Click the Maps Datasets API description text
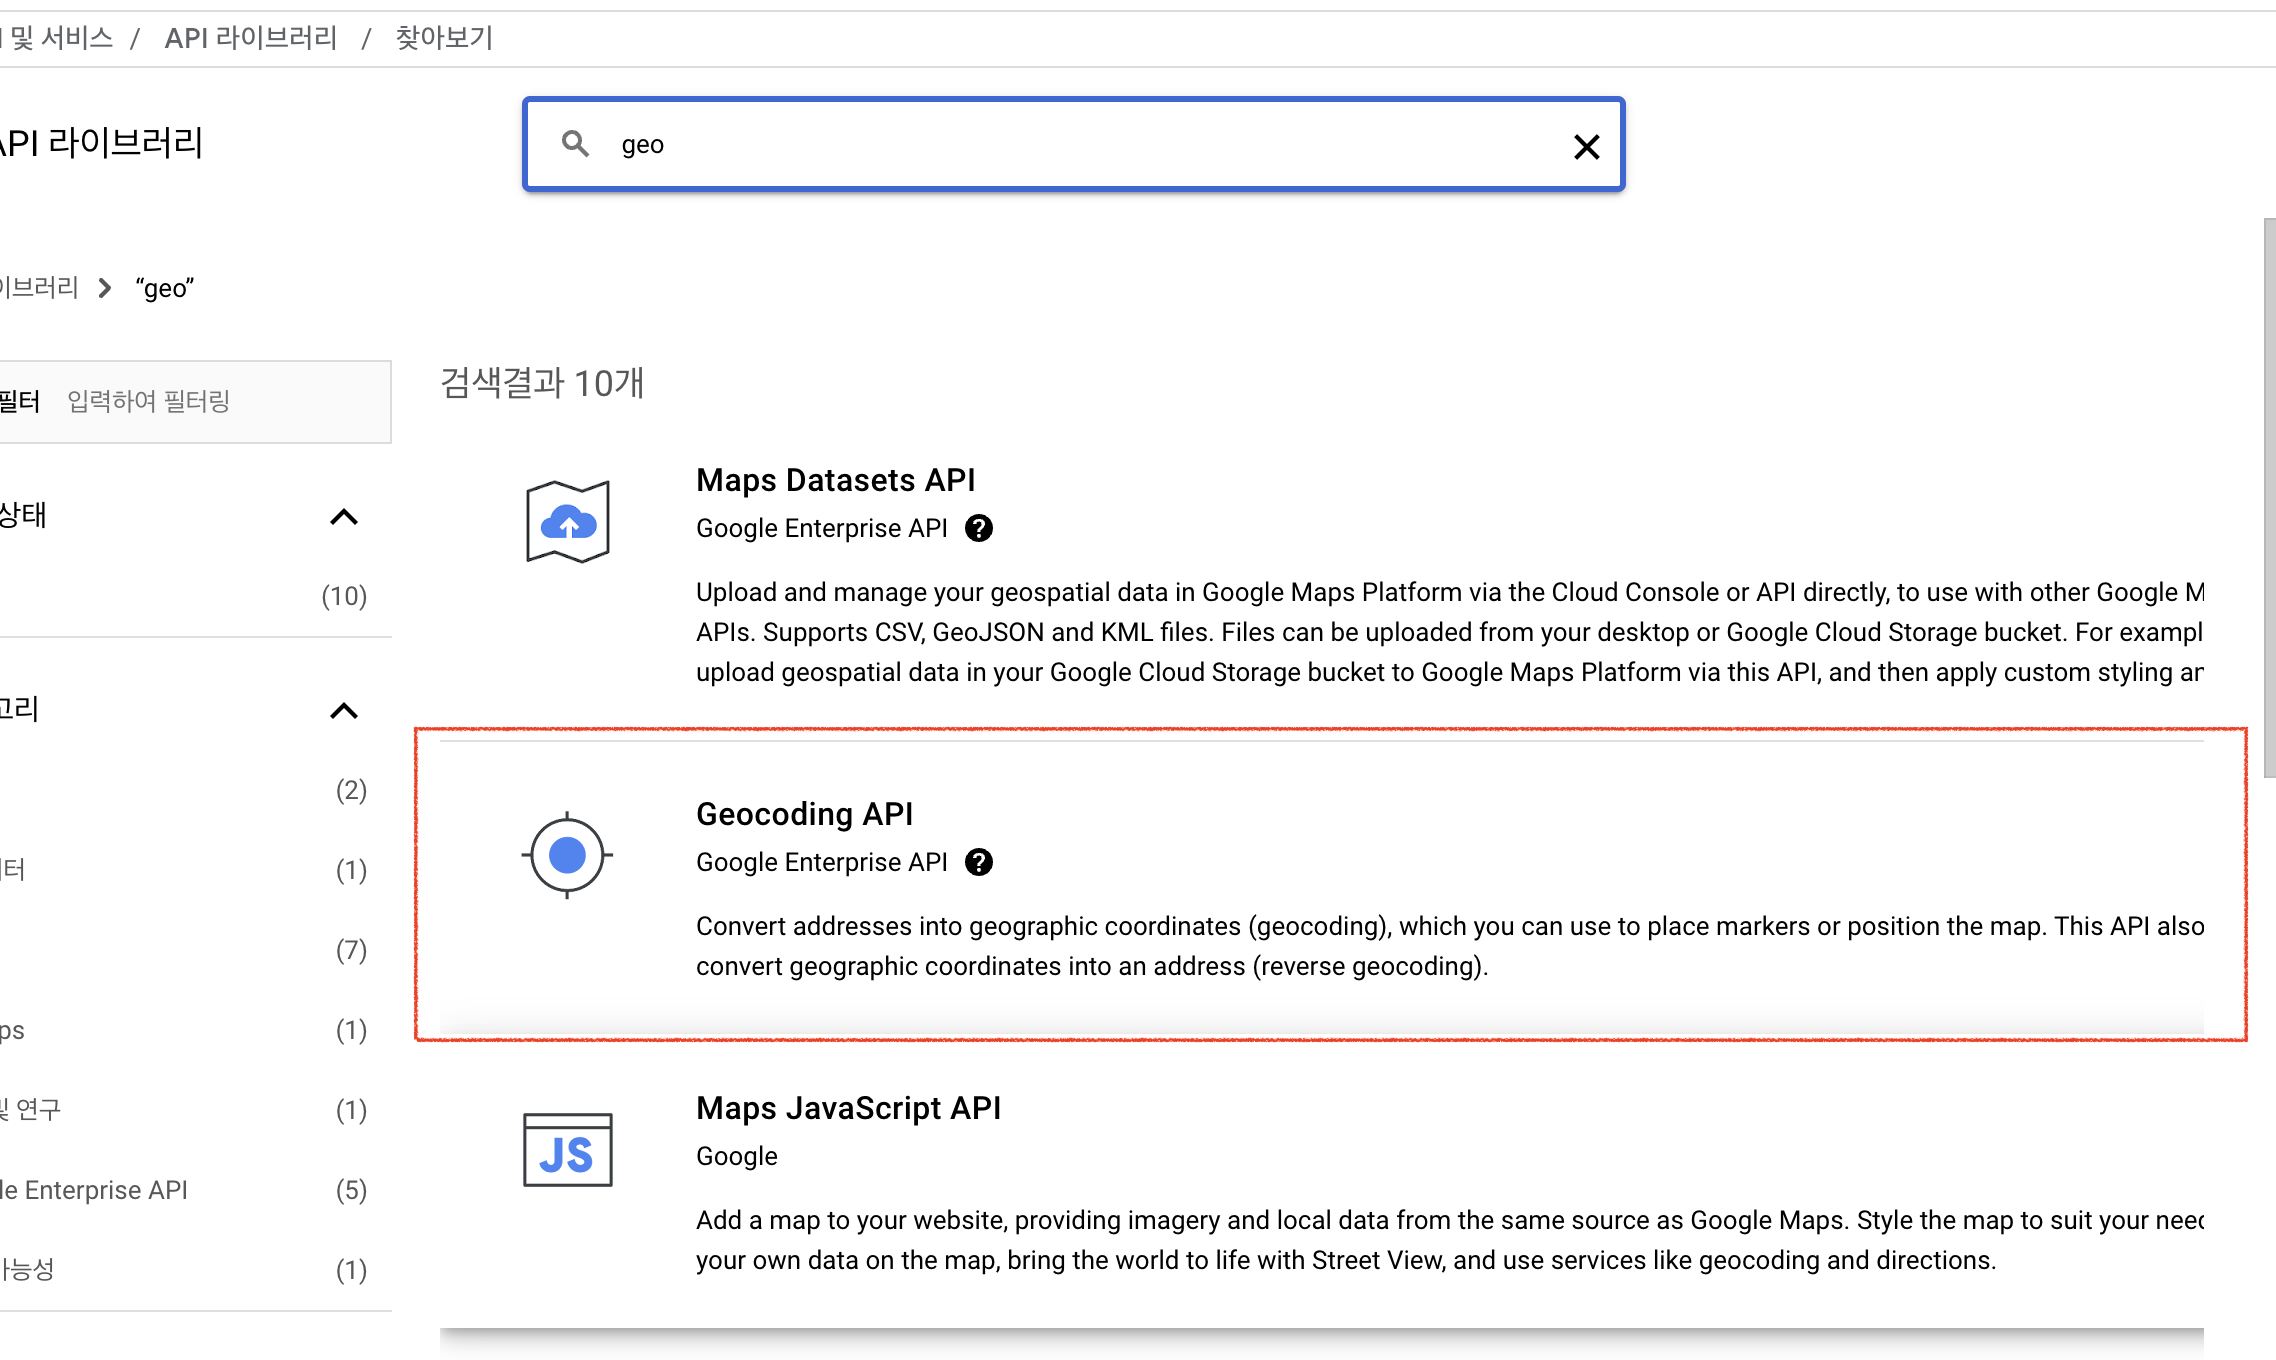The image size is (2276, 1360). (1450, 632)
